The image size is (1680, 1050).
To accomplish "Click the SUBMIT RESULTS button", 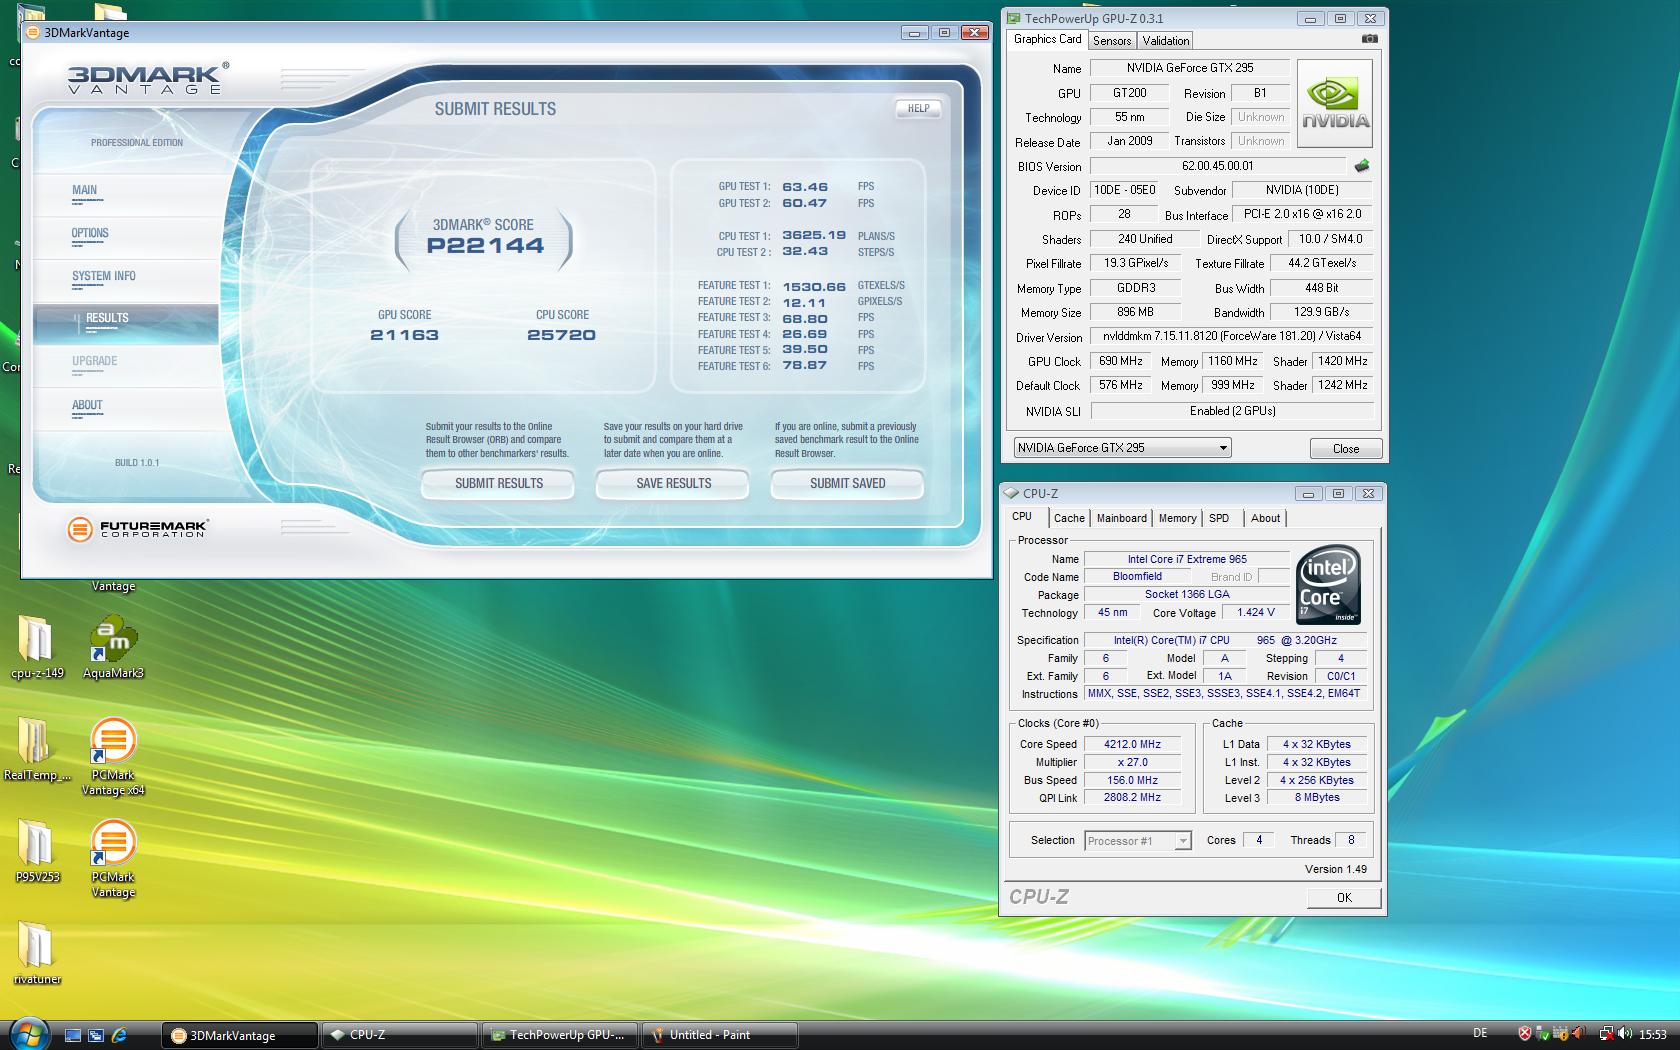I will tap(498, 484).
